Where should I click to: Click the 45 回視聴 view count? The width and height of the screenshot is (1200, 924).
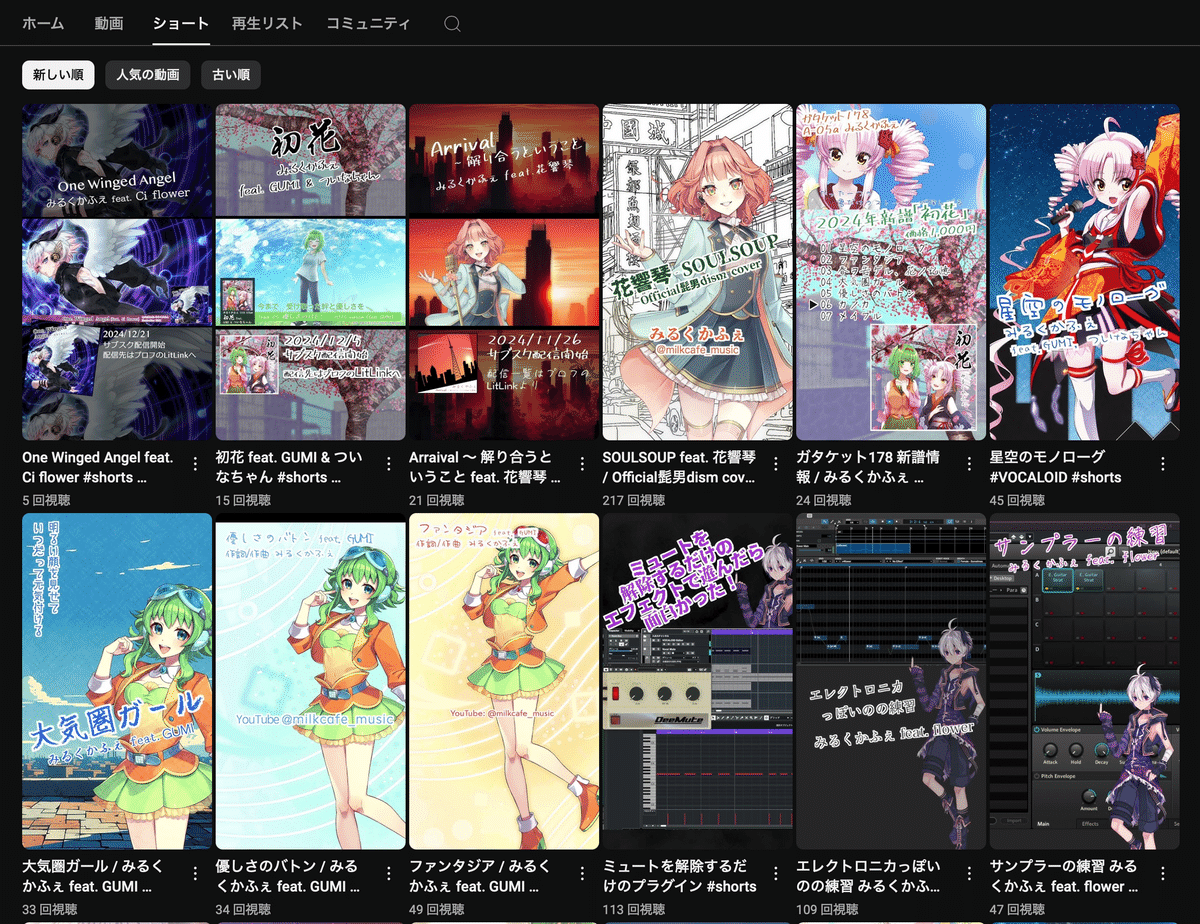pyautogui.click(x=1015, y=499)
